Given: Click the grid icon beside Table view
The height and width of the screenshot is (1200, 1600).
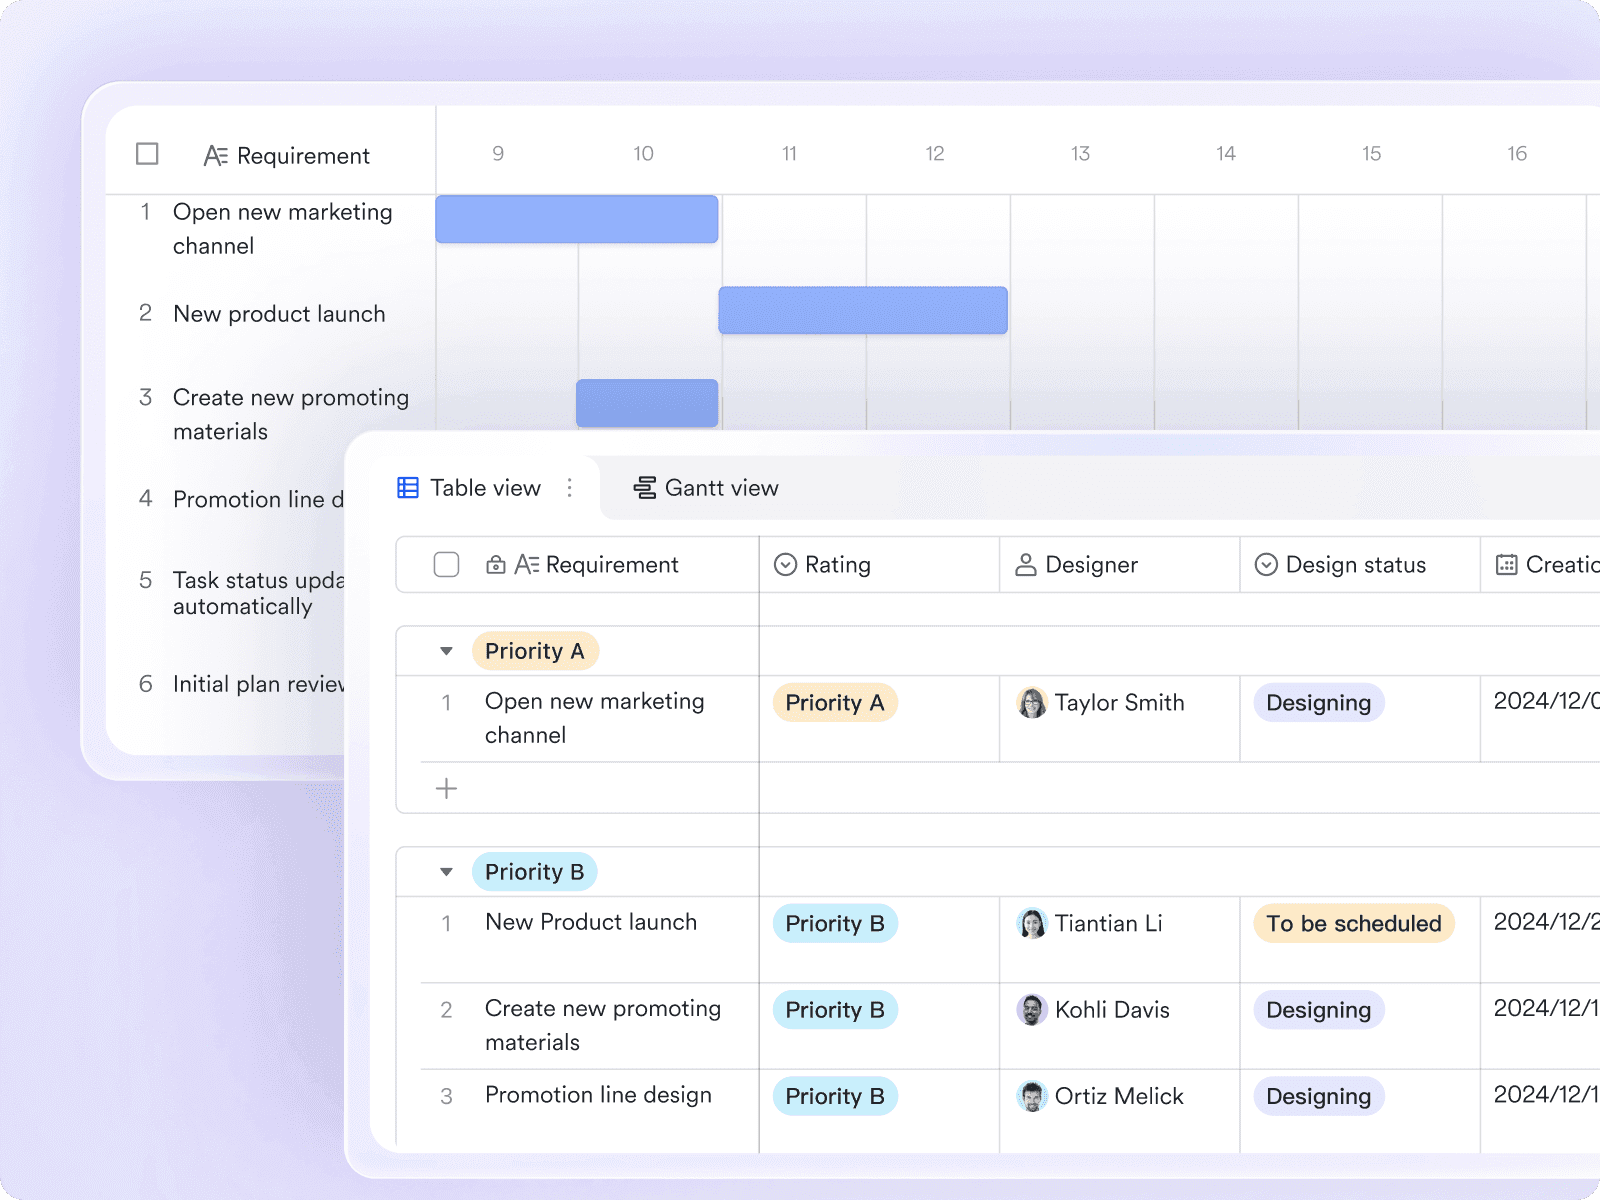Looking at the screenshot, I should pyautogui.click(x=407, y=487).
